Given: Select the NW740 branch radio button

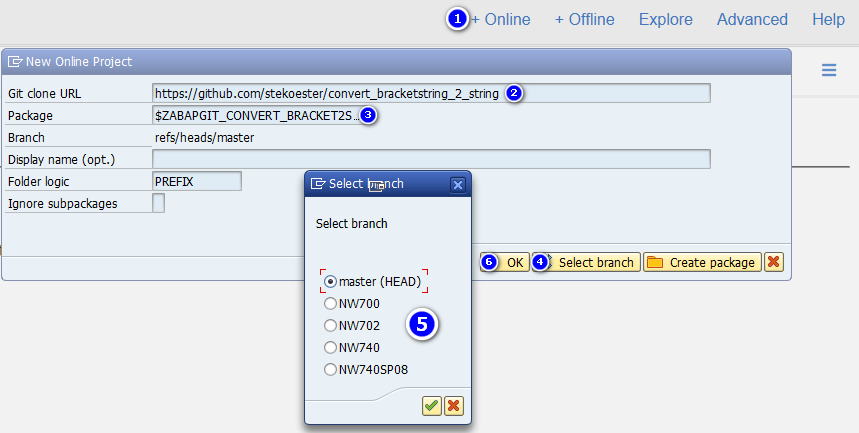Looking at the screenshot, I should [x=330, y=347].
